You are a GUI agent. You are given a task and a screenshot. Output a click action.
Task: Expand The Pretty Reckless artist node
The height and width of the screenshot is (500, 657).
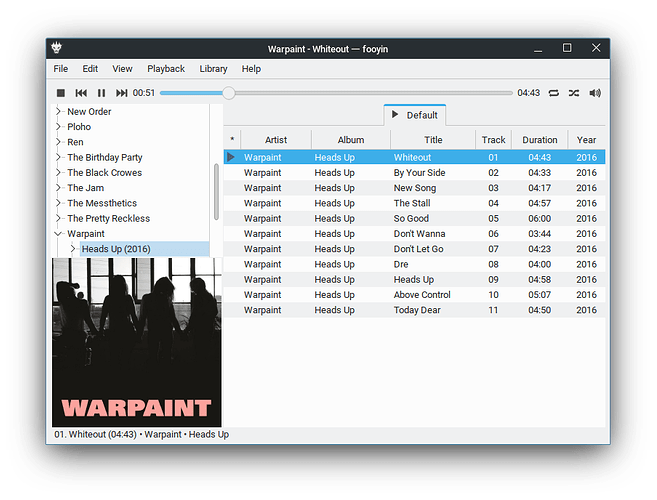click(58, 219)
